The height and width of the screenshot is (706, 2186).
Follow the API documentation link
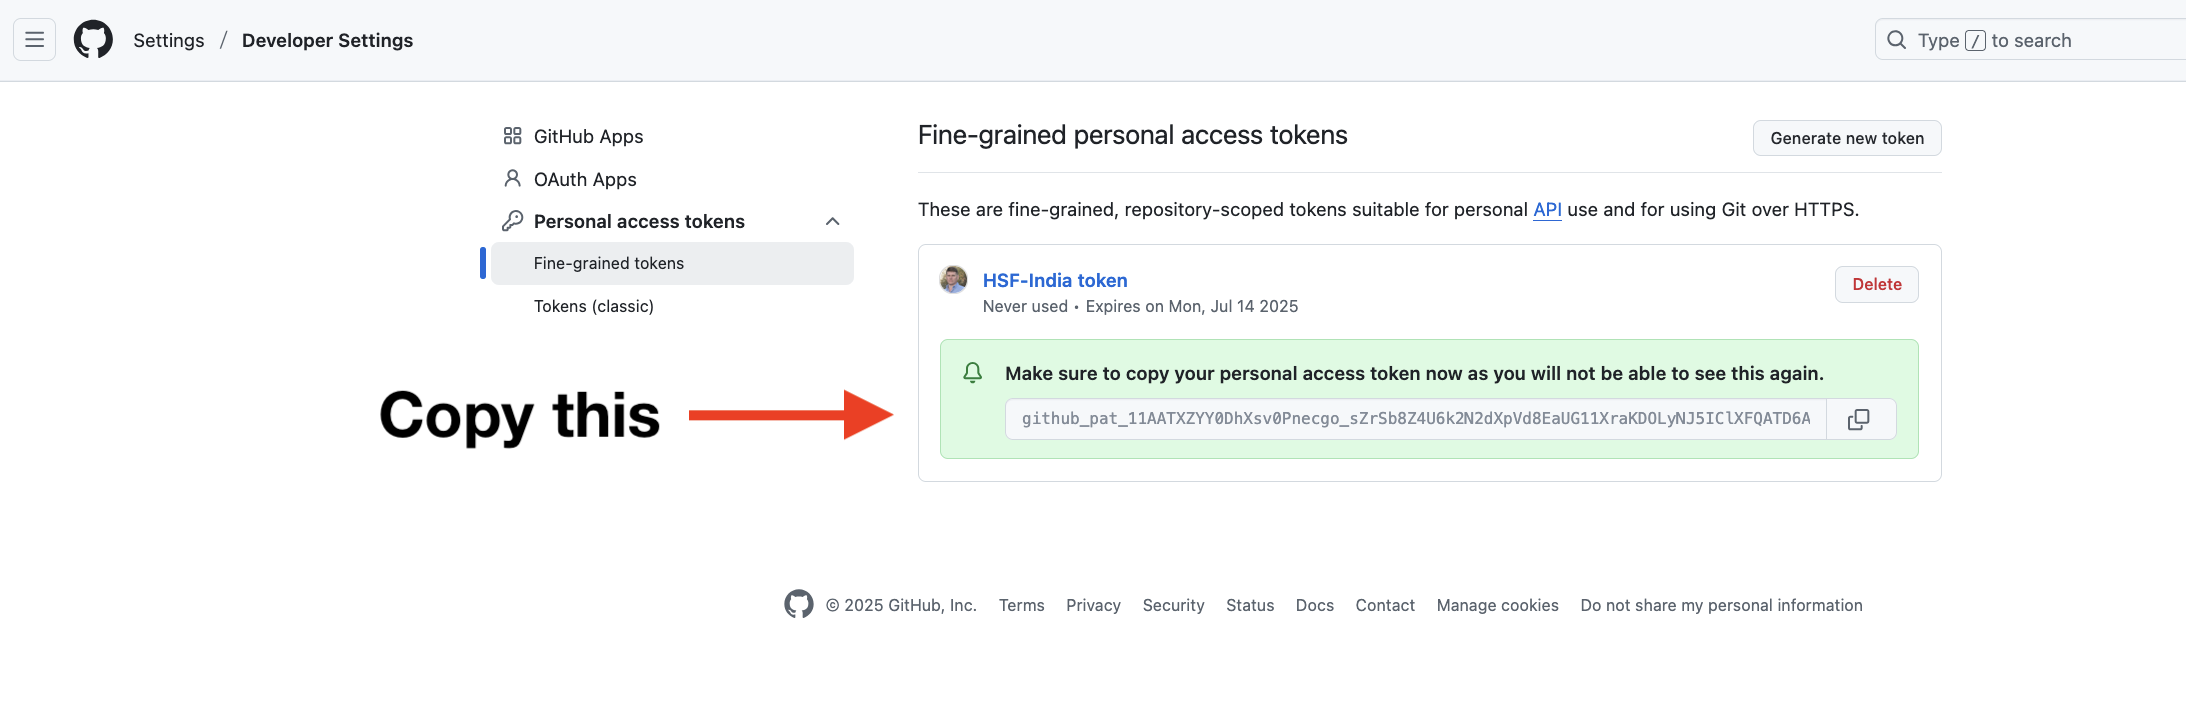[1547, 209]
